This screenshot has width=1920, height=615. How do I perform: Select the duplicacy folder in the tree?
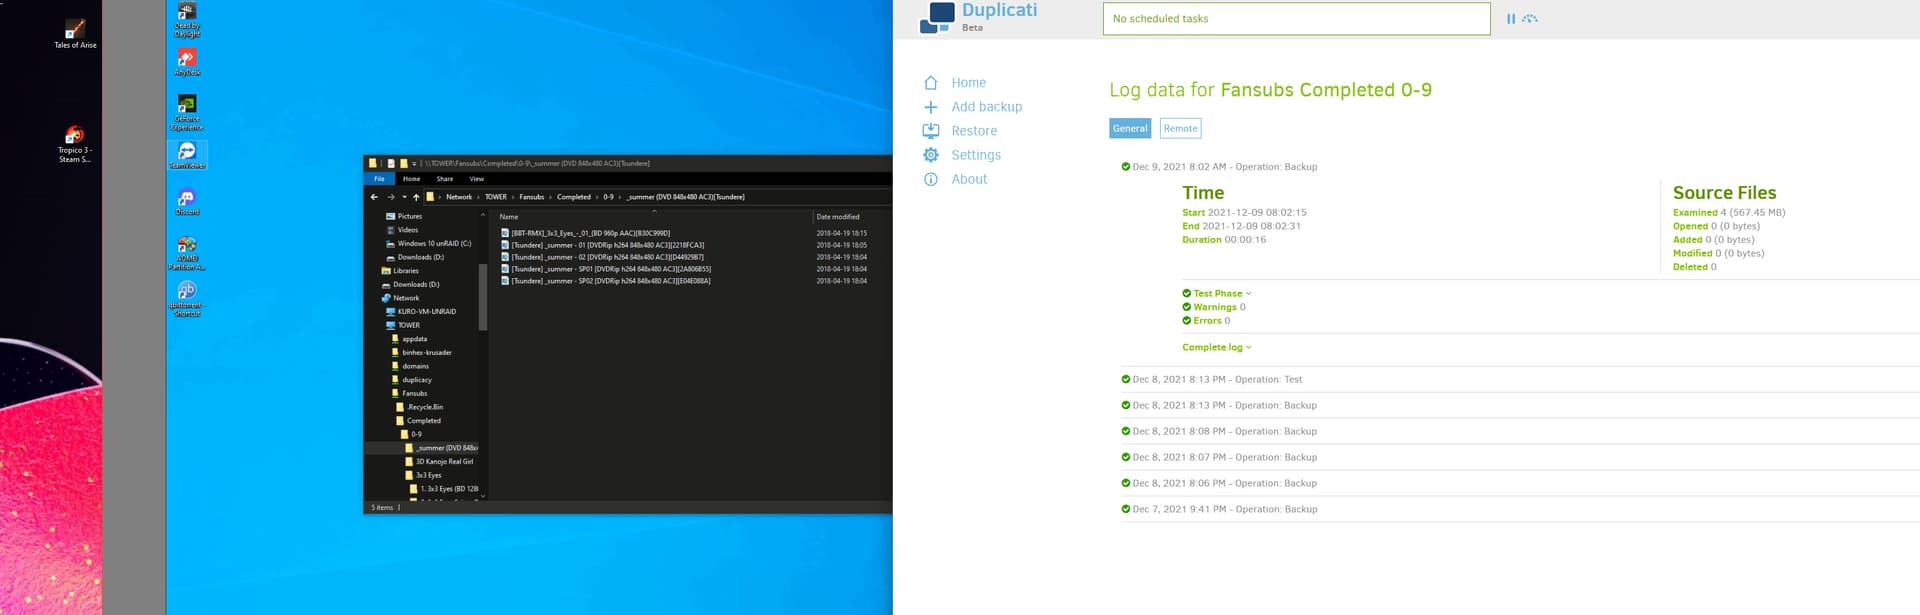point(416,380)
